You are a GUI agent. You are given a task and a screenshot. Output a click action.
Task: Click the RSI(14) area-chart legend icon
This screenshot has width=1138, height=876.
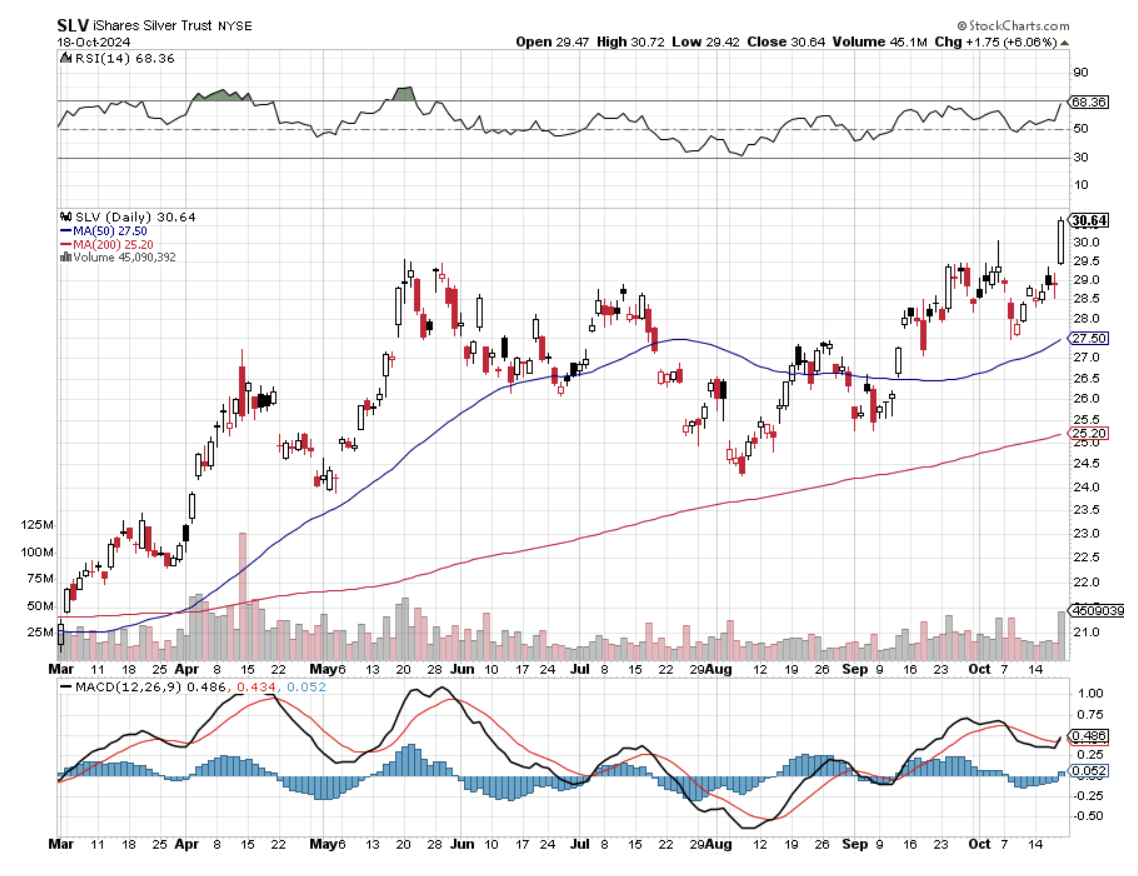[x=65, y=60]
